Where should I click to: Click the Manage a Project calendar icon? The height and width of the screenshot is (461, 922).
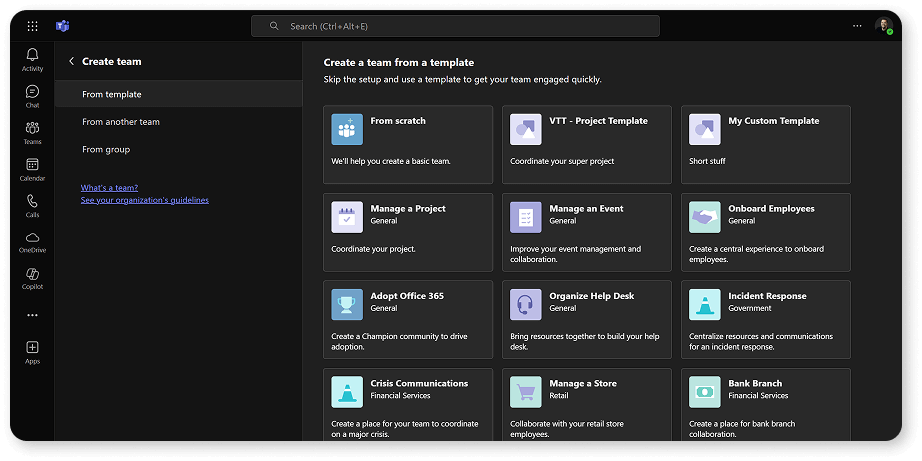[x=347, y=218]
